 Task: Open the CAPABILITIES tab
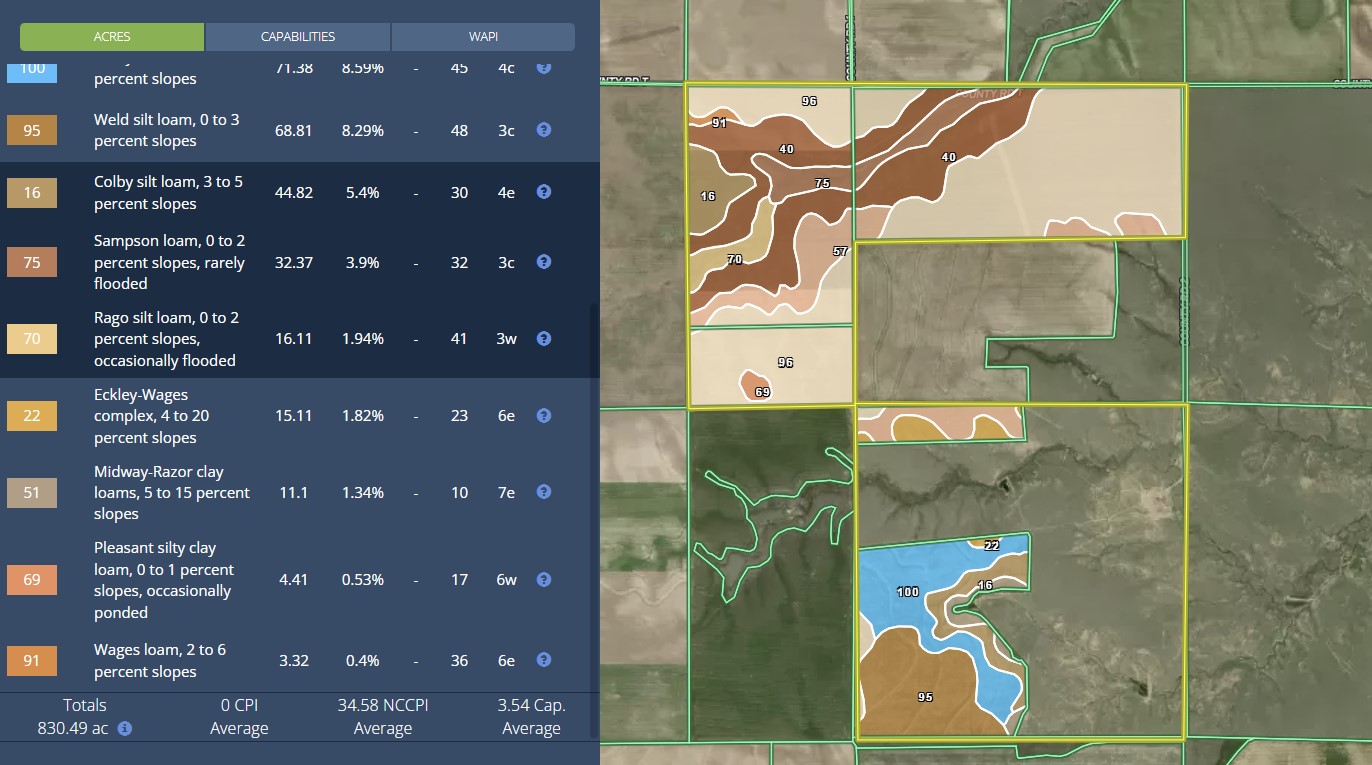[298, 37]
